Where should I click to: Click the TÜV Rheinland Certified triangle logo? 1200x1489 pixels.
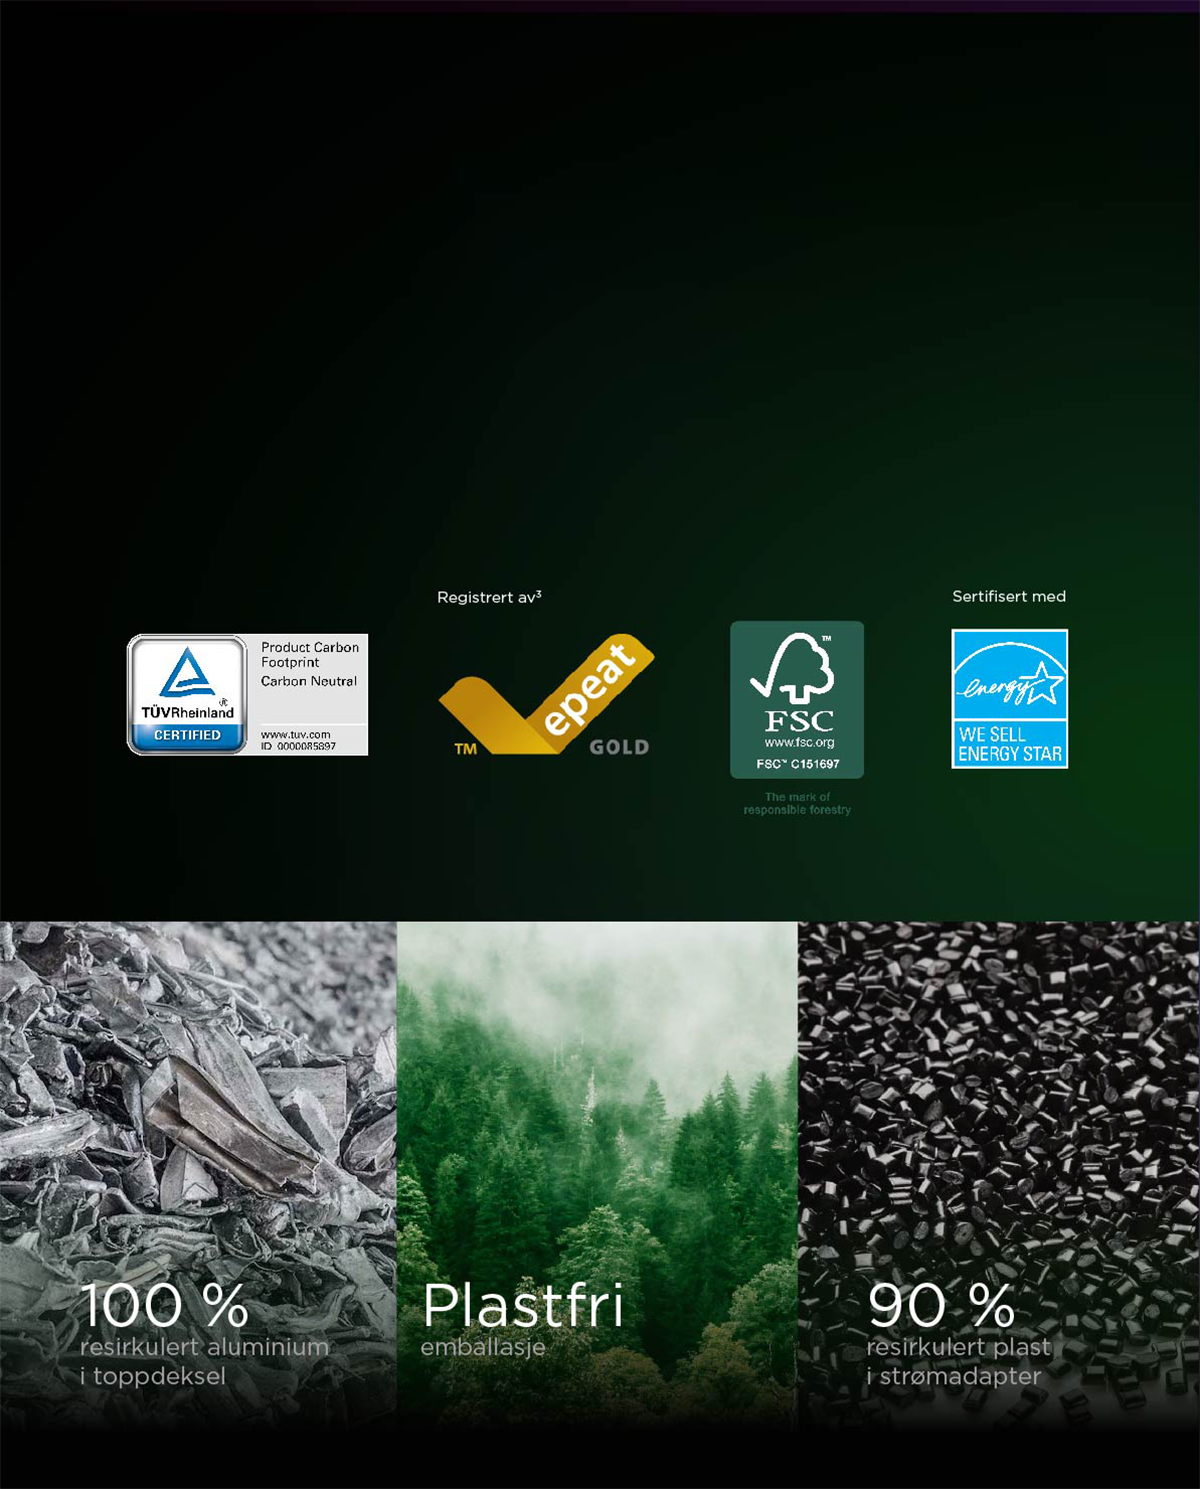tap(187, 675)
